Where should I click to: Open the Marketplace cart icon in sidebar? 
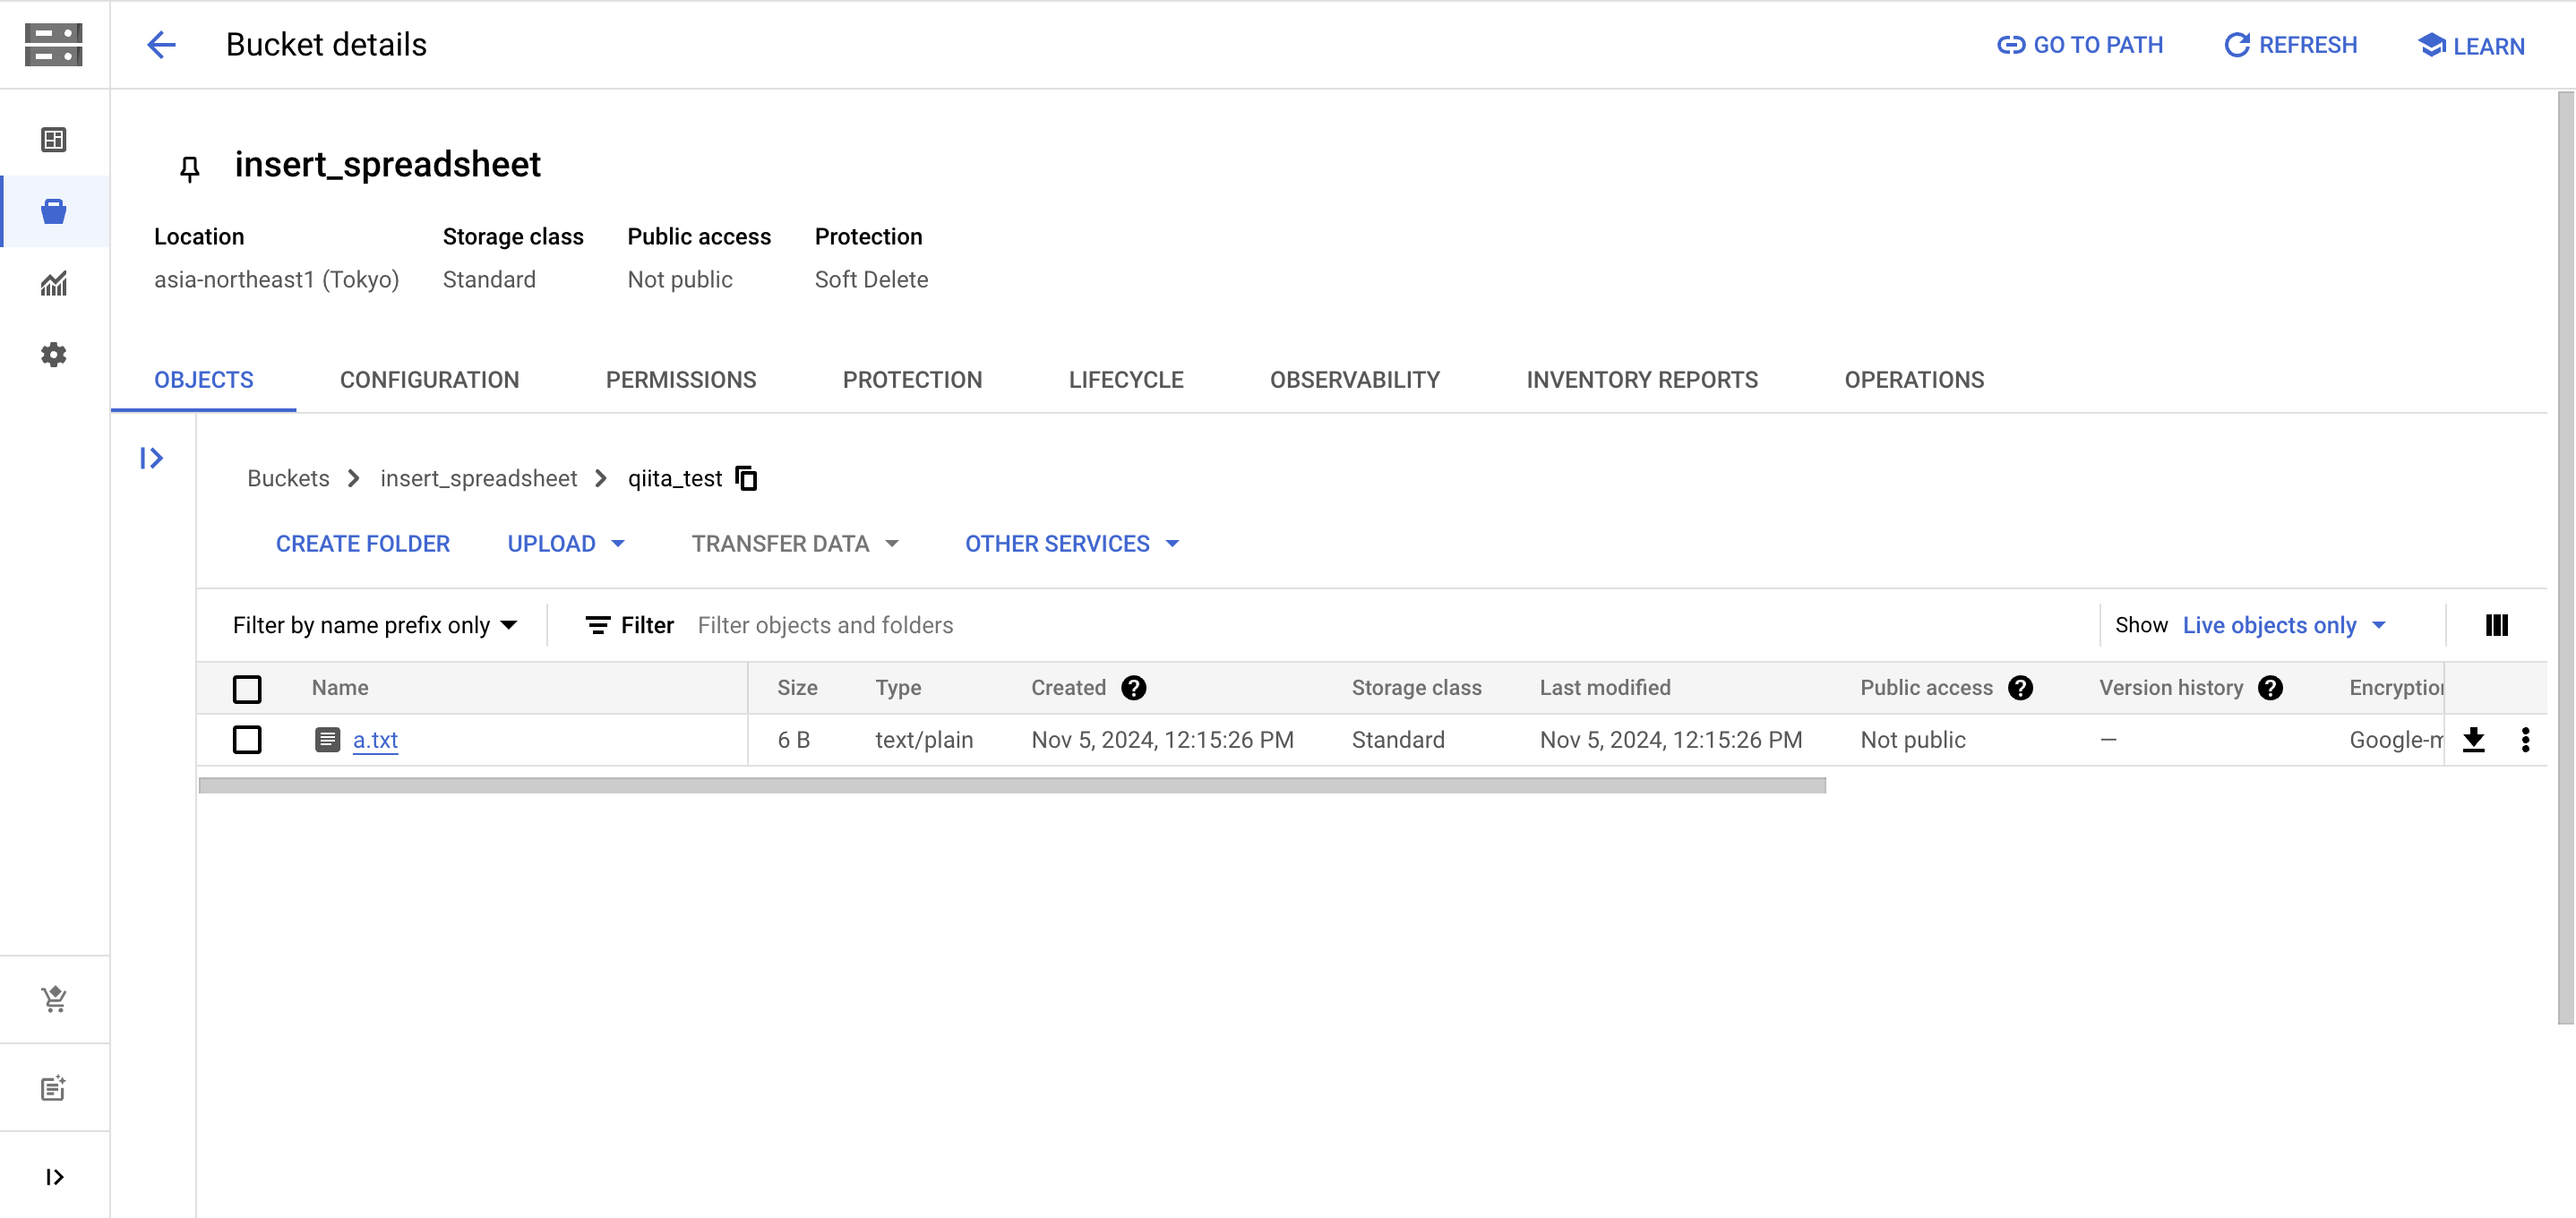tap(54, 999)
